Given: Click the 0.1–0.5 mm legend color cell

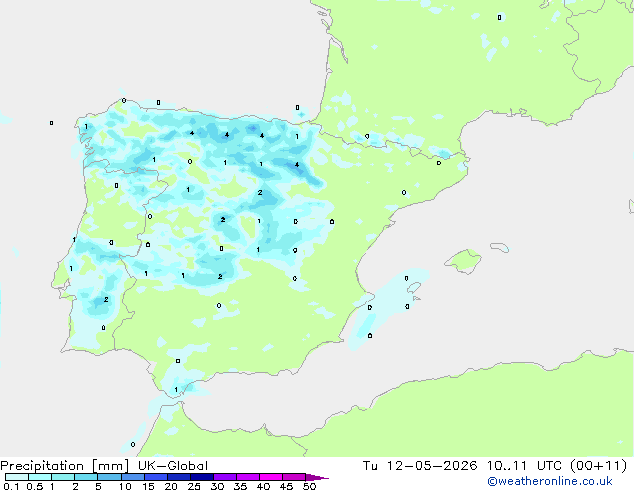Looking at the screenshot, I should point(17,477).
